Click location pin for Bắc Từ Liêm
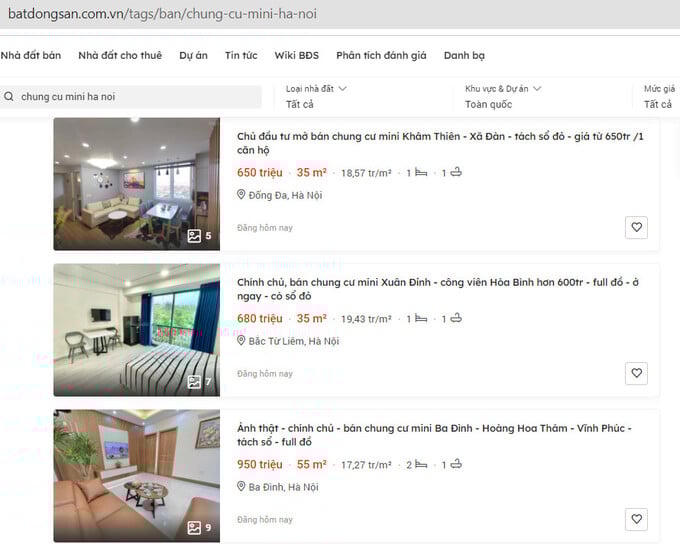680x544 pixels. tap(241, 341)
